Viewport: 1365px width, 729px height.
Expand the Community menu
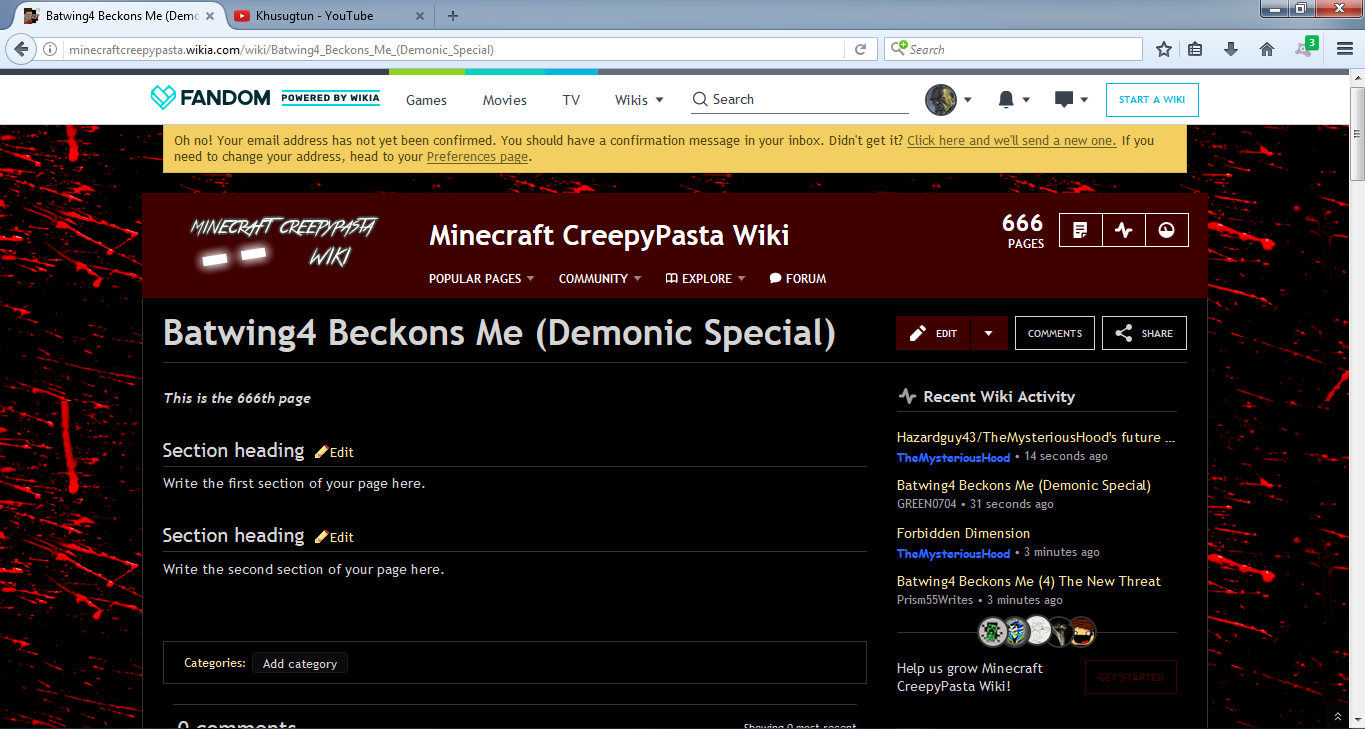(600, 279)
